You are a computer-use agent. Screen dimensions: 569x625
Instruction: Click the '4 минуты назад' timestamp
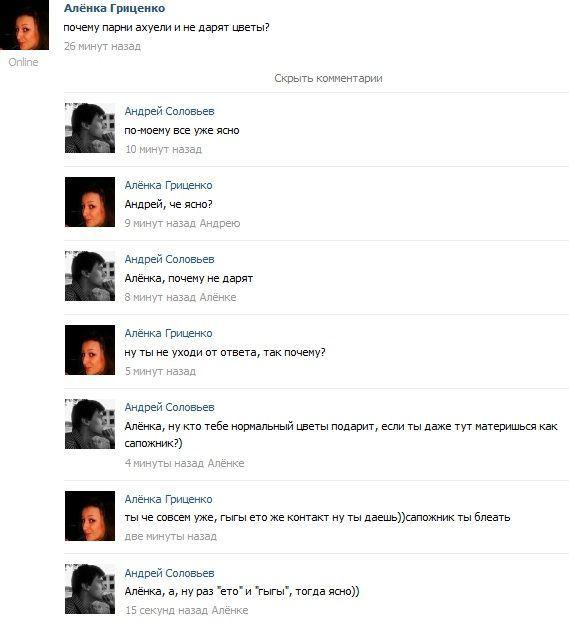pyautogui.click(x=164, y=464)
